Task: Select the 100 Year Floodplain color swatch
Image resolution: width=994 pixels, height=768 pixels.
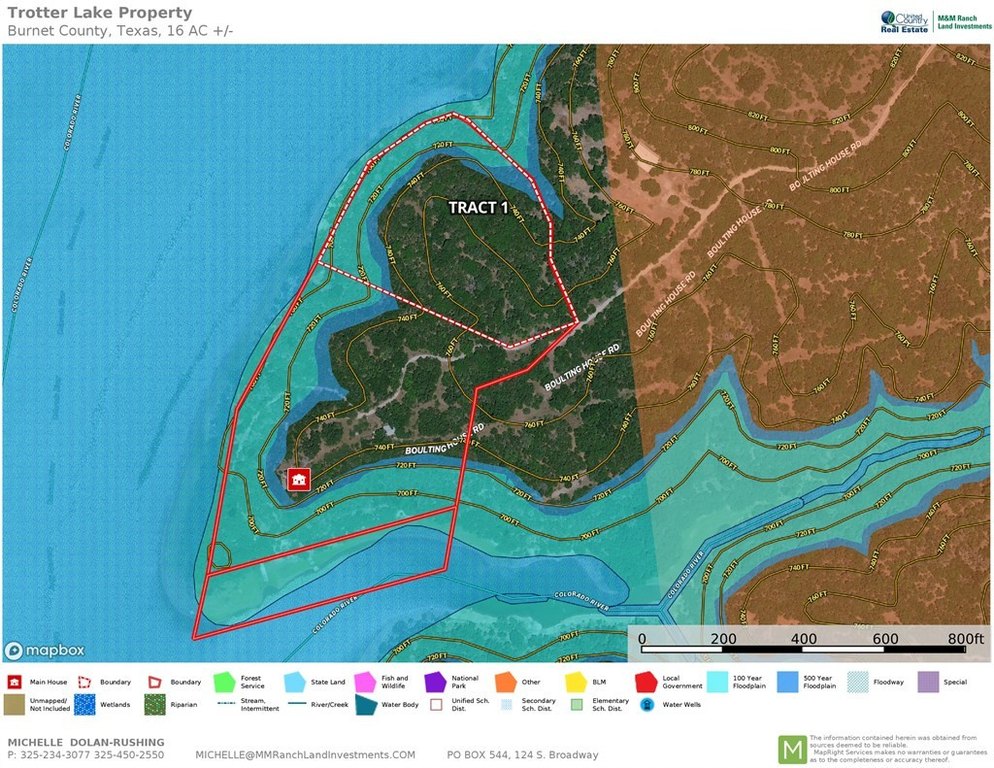Action: 716,682
